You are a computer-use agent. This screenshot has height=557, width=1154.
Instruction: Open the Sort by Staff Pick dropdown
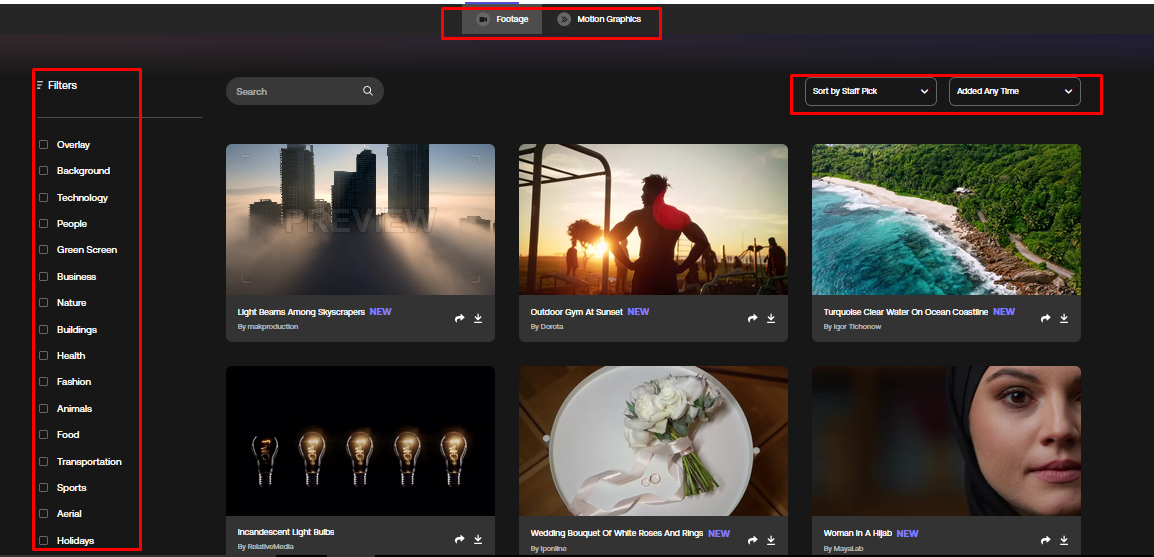pyautogui.click(x=870, y=91)
